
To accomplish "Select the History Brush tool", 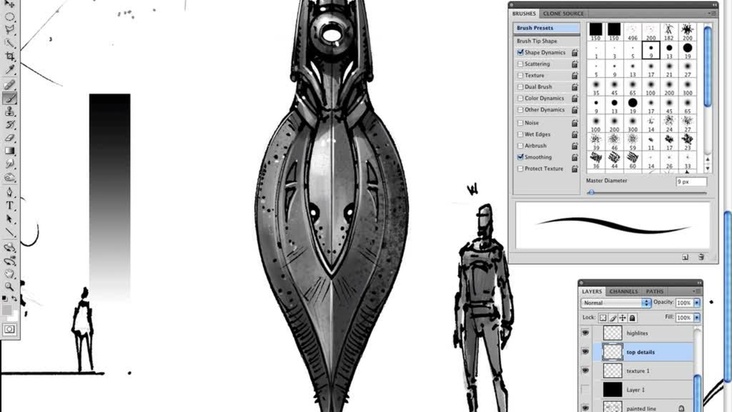I will 9,125.
